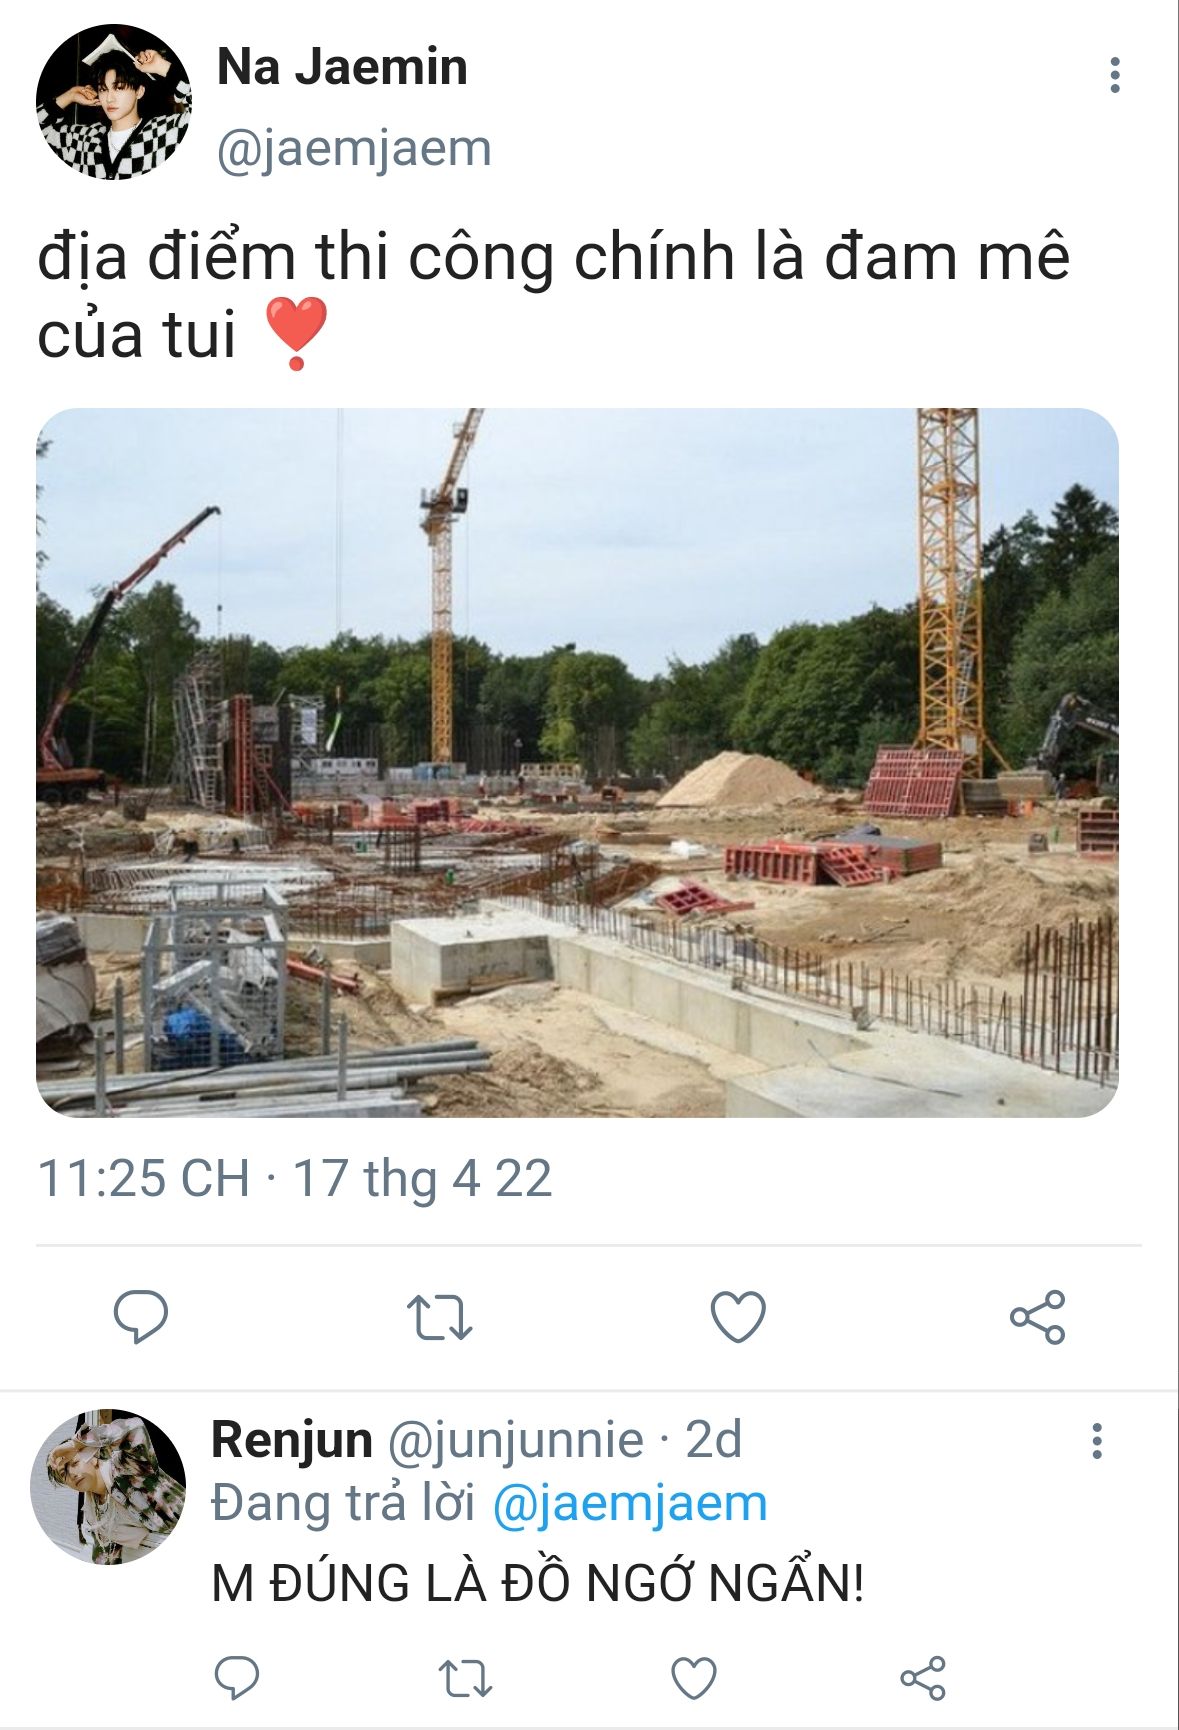Open more options for Renjun's reply
This screenshot has height=1730, width=1179.
(x=1097, y=1441)
